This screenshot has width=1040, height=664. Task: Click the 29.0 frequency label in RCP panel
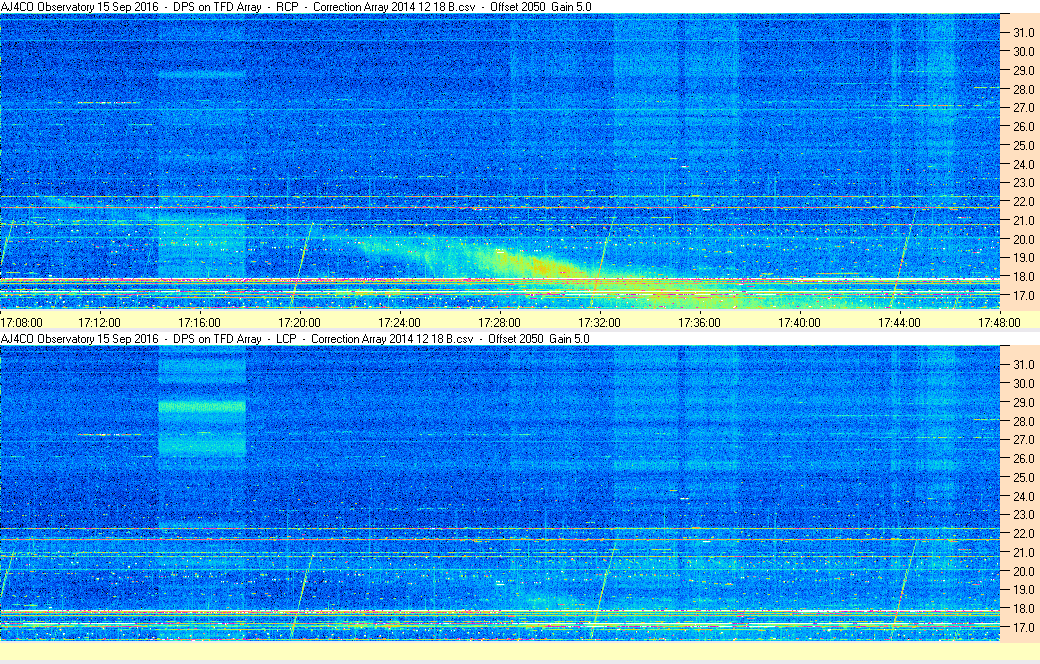tap(1023, 70)
